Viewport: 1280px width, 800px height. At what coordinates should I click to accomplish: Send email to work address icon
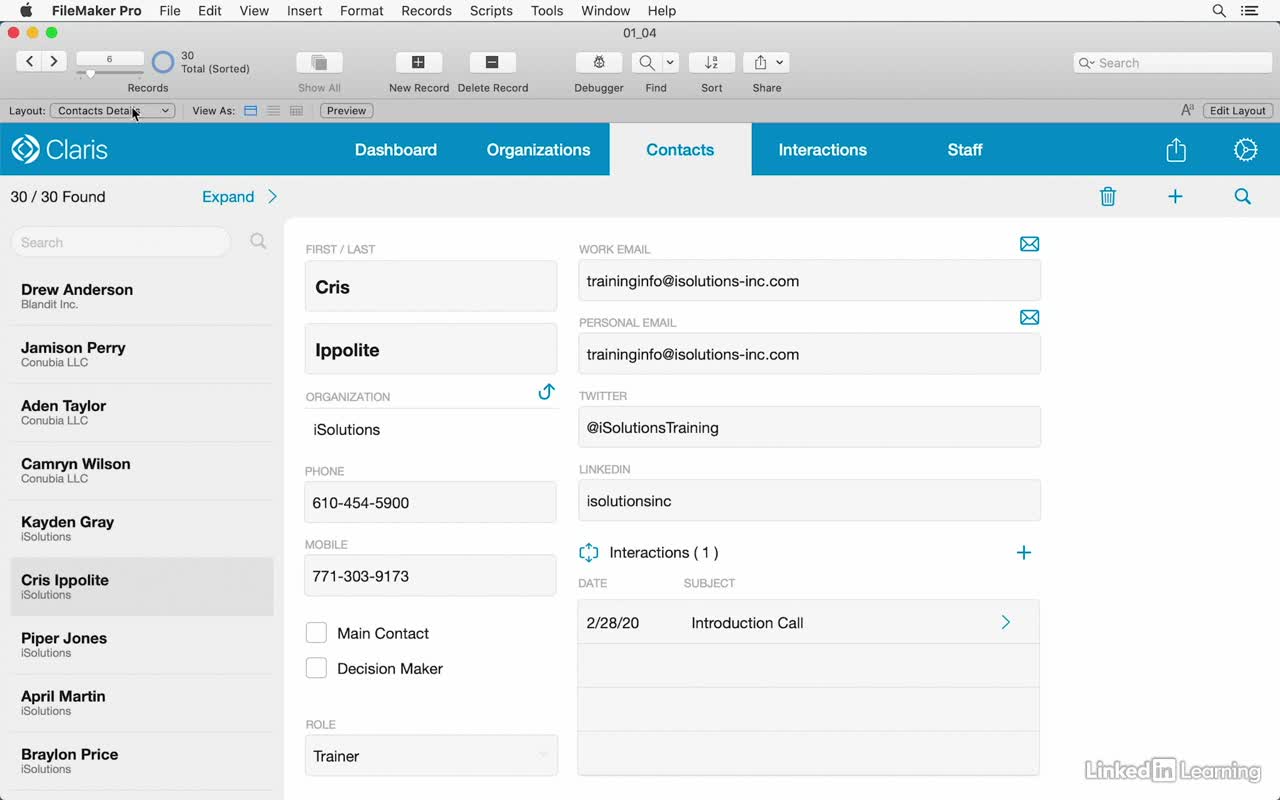coord(1029,244)
